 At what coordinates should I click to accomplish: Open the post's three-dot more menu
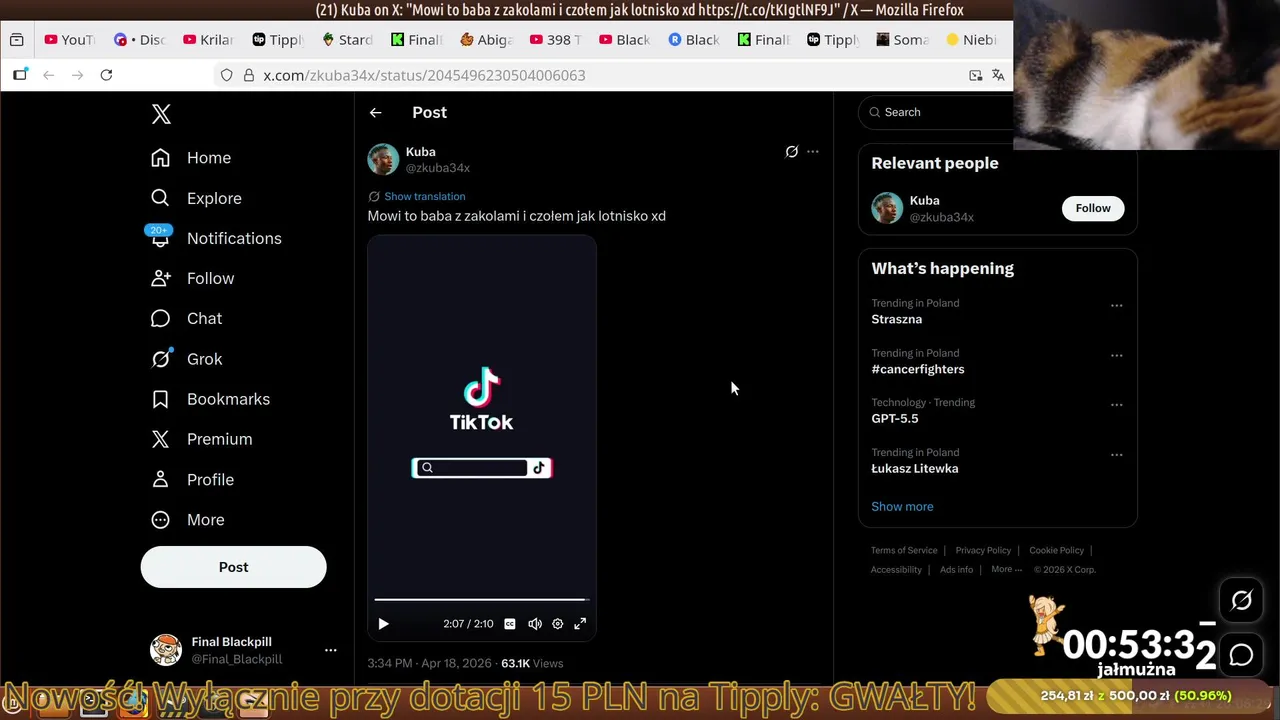point(813,152)
